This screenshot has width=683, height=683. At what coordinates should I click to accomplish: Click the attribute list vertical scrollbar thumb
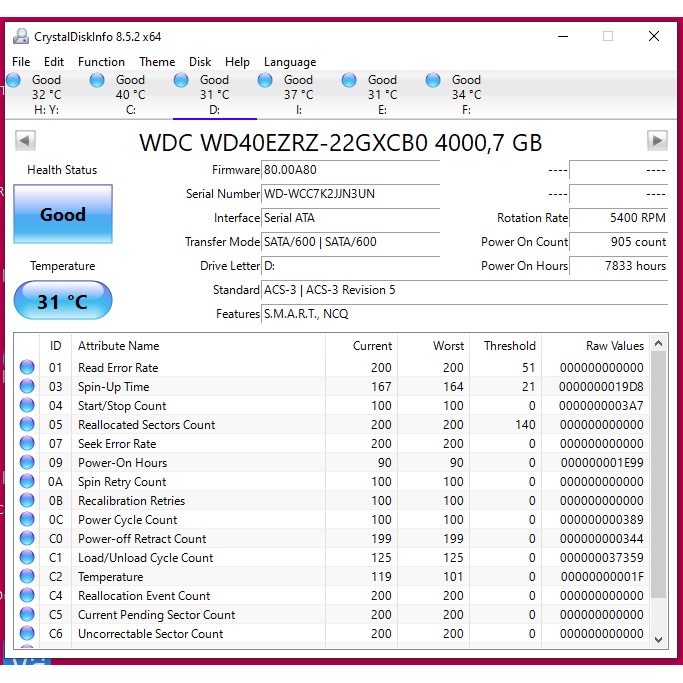[x=659, y=475]
